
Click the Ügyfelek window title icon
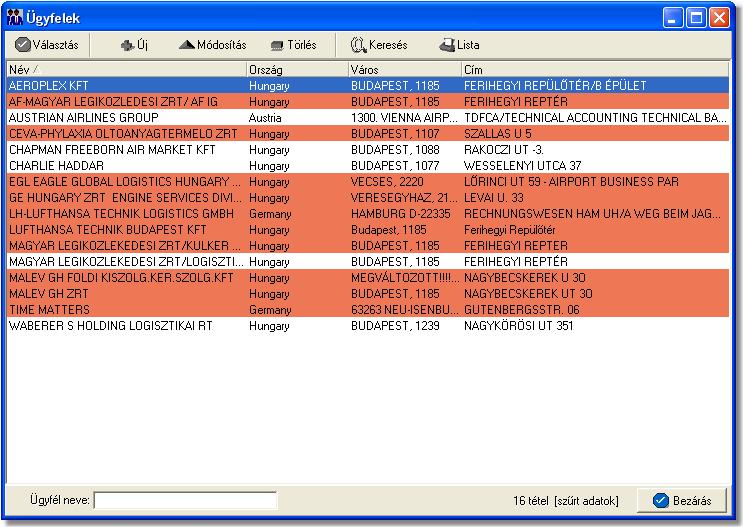pyautogui.click(x=15, y=18)
